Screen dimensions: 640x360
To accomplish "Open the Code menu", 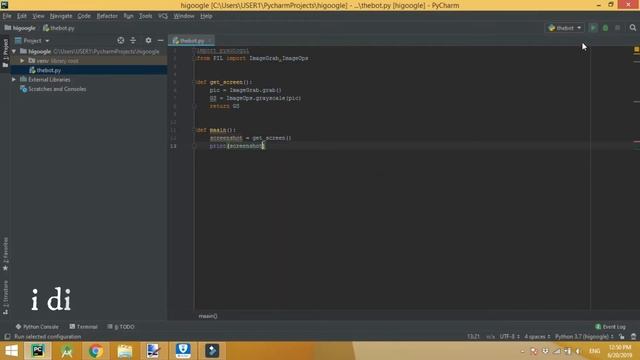I will tap(84, 16).
